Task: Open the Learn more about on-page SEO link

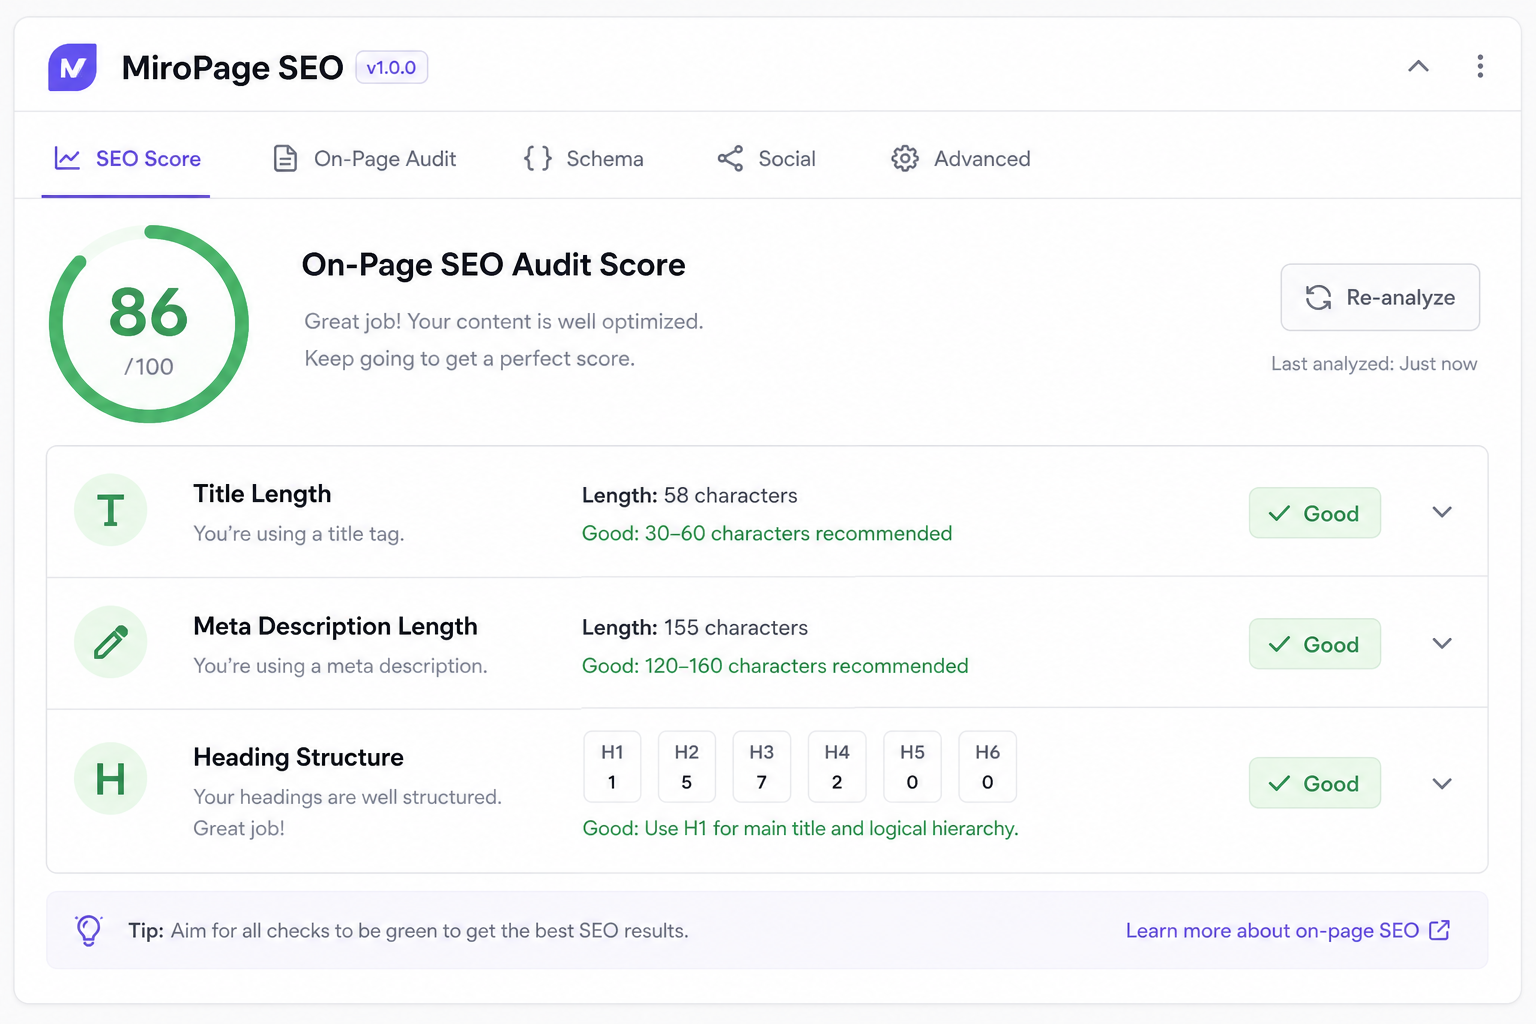Action: click(1288, 930)
